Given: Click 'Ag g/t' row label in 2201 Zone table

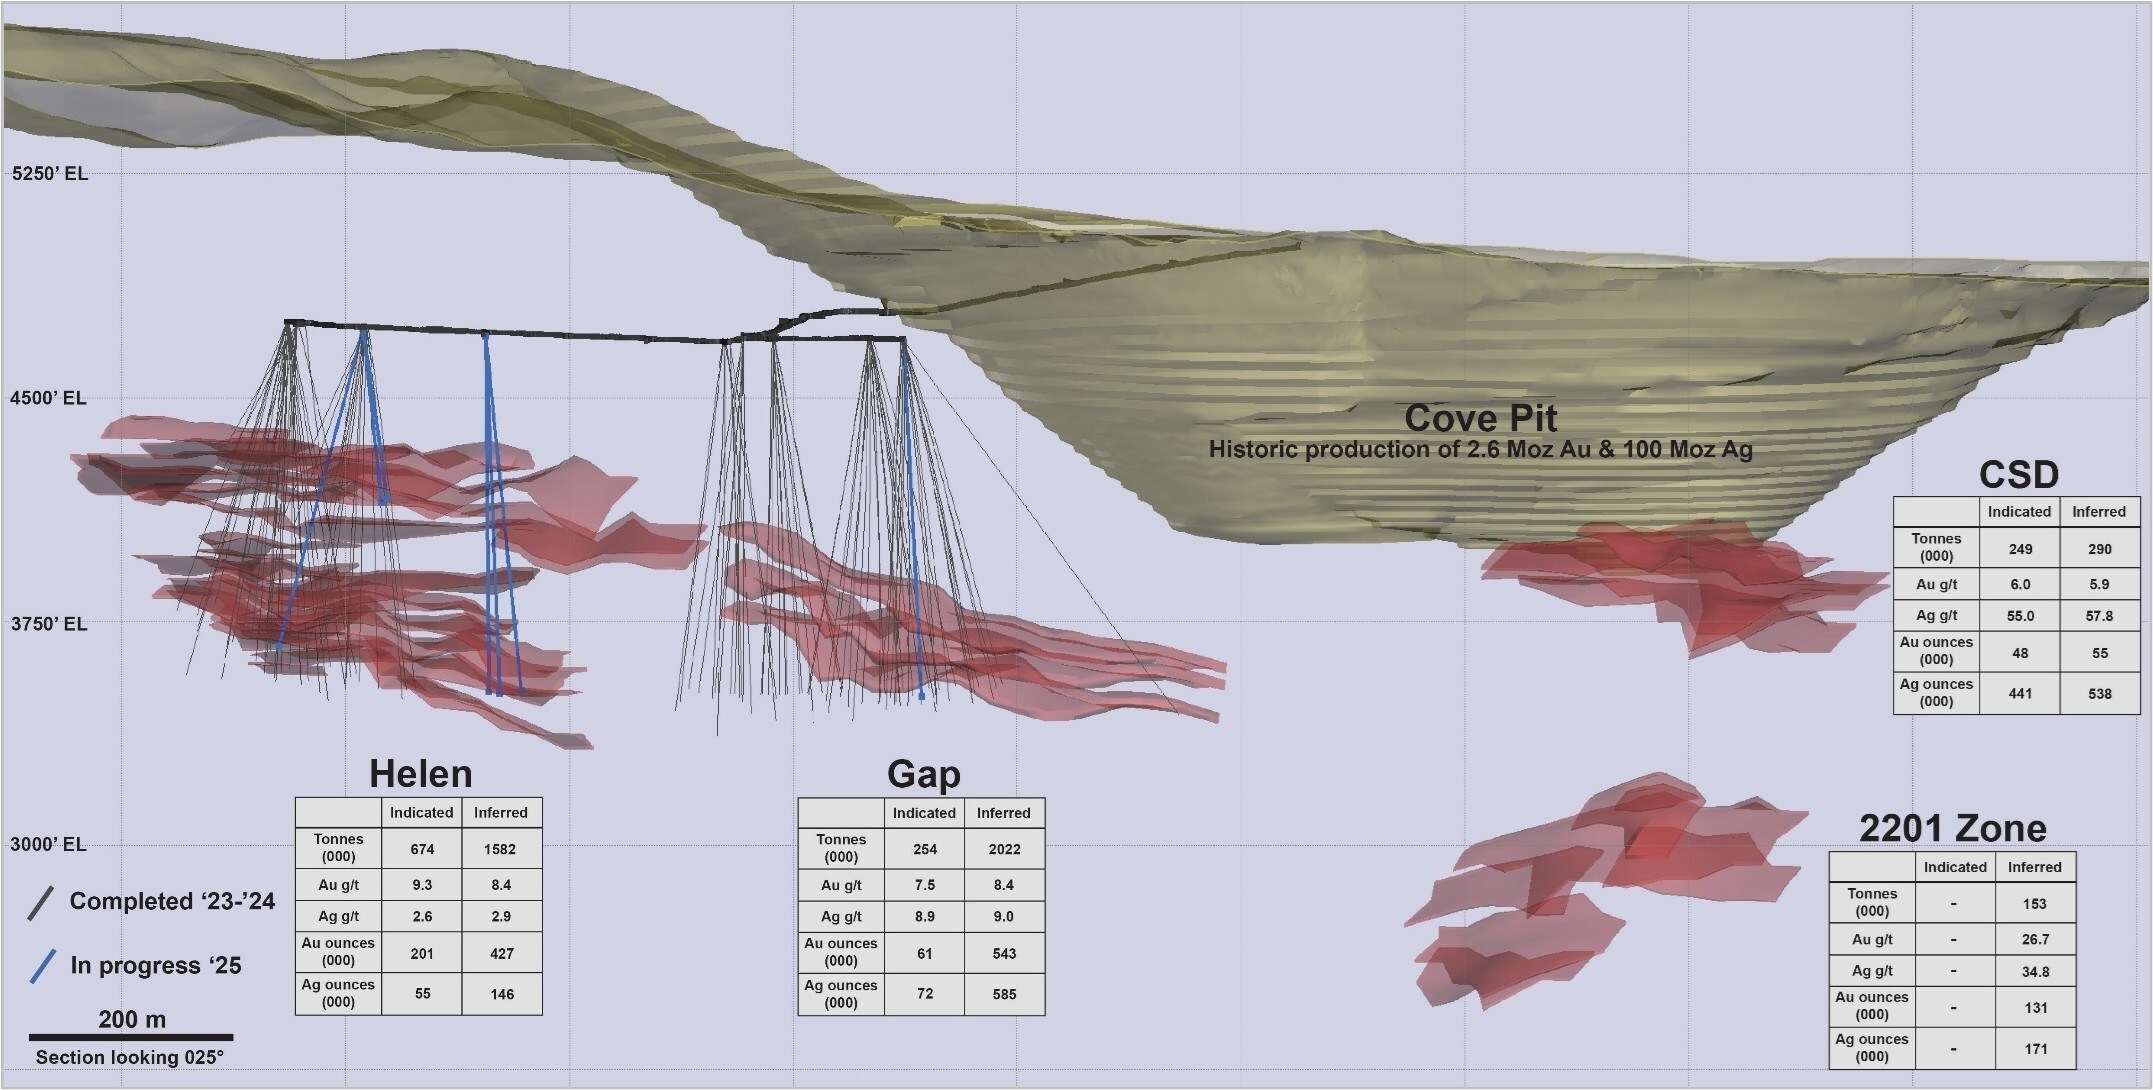Looking at the screenshot, I should click(x=1872, y=970).
